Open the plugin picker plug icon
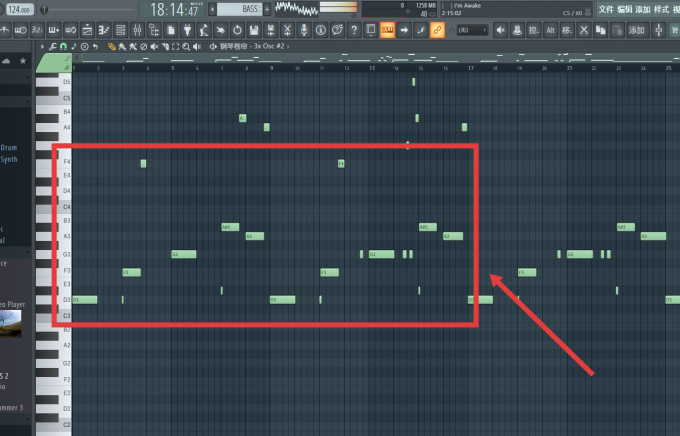Screen dimensions: 680x436 tap(187, 30)
